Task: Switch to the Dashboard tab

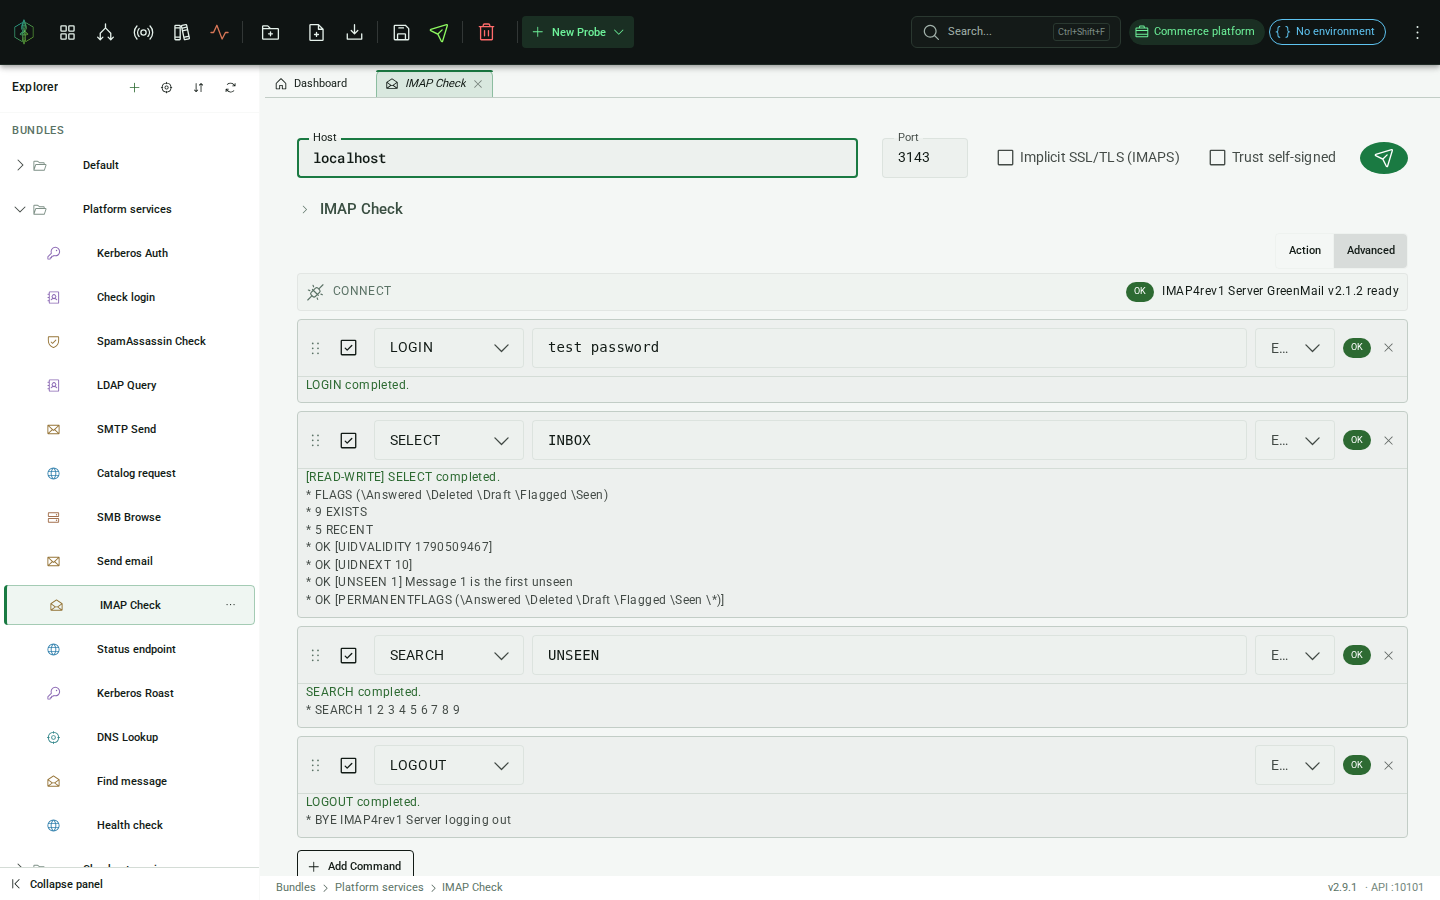Action: coord(311,84)
